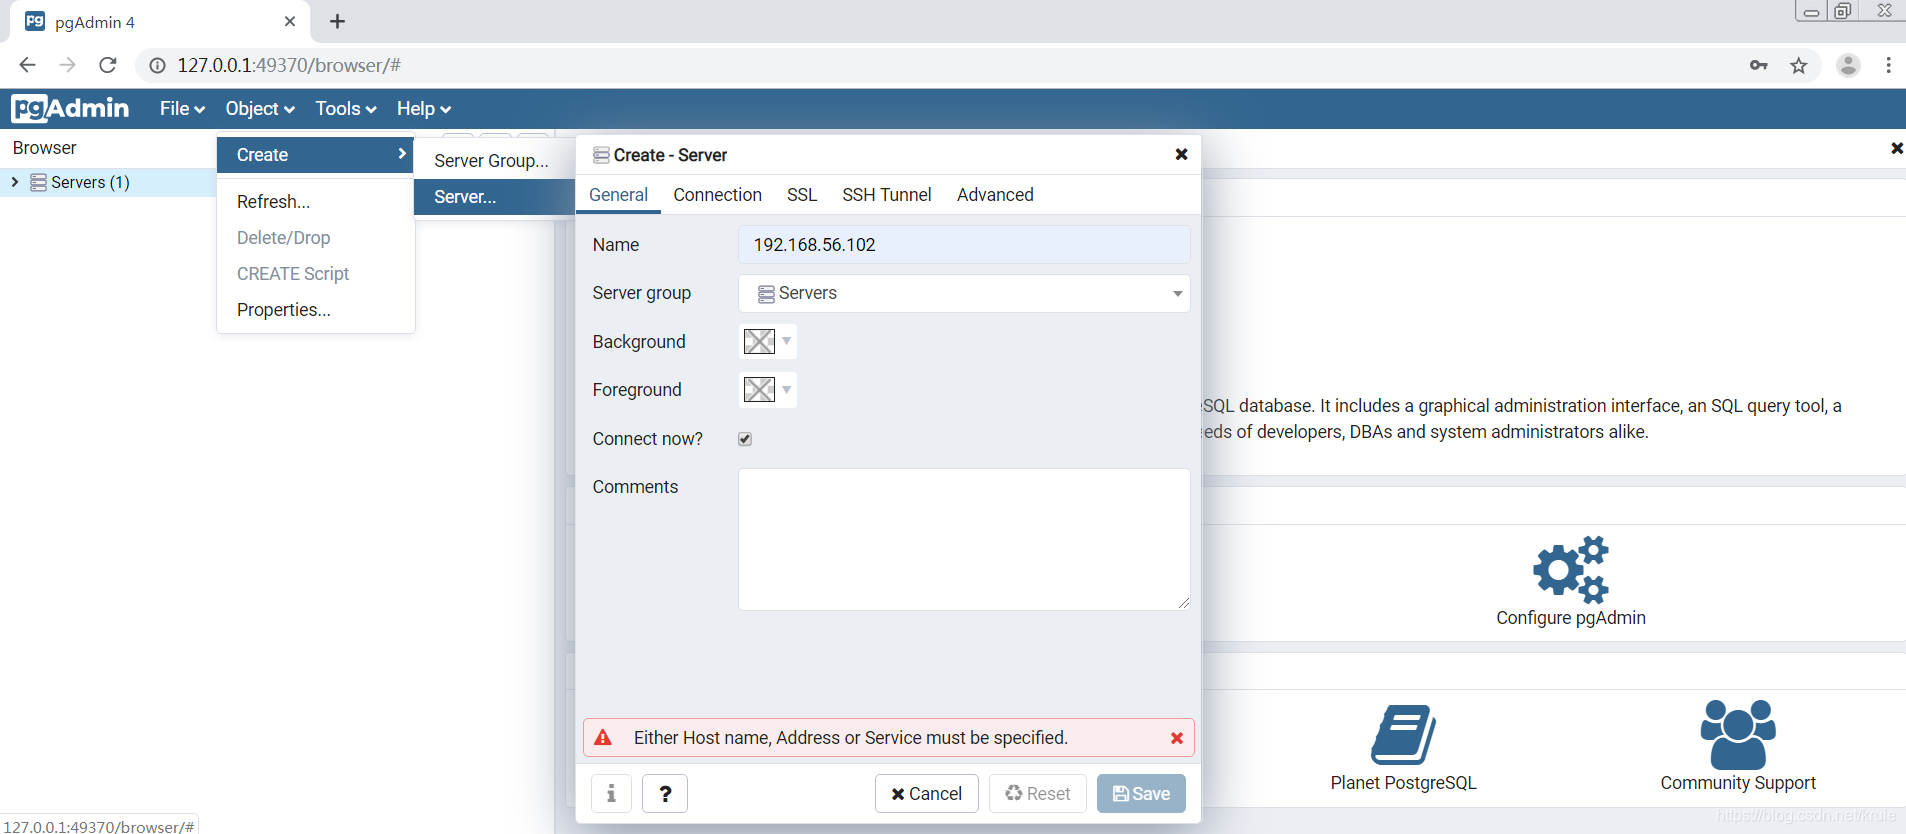Click the Configure pgAdmin gears icon
The width and height of the screenshot is (1906, 834).
1571,569
